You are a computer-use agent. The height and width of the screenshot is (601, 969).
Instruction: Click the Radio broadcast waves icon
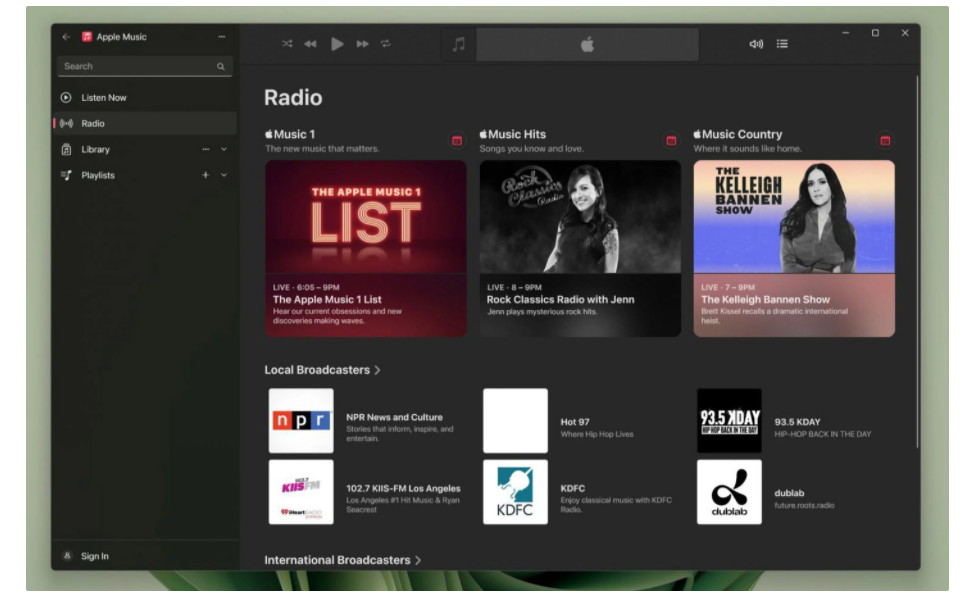pyautogui.click(x=66, y=124)
